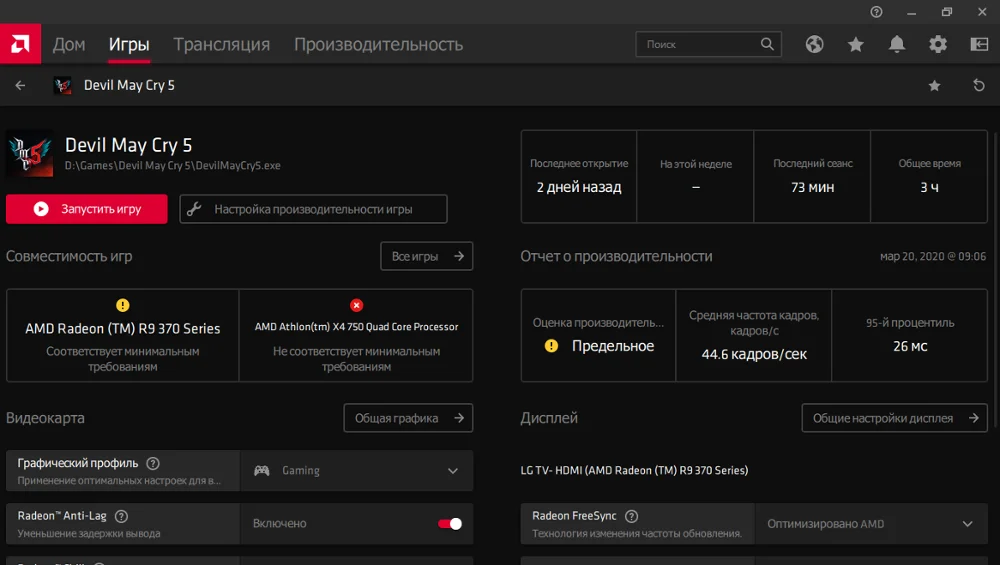
Task: Click the game path D:\Games text
Action: pyautogui.click(x=172, y=166)
